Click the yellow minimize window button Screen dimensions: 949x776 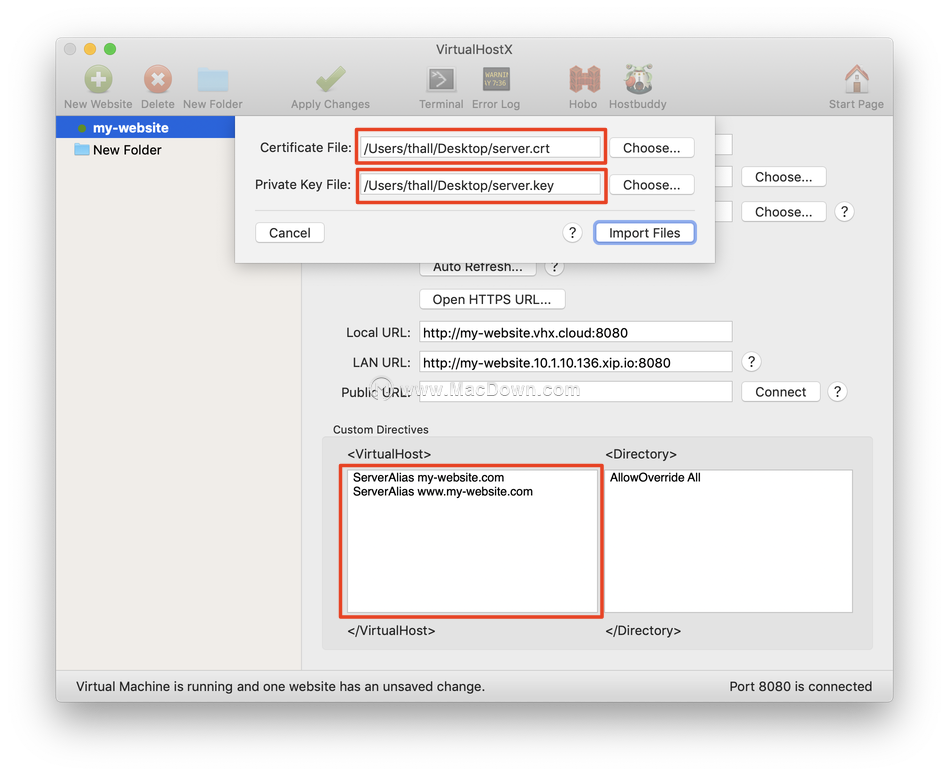click(90, 49)
